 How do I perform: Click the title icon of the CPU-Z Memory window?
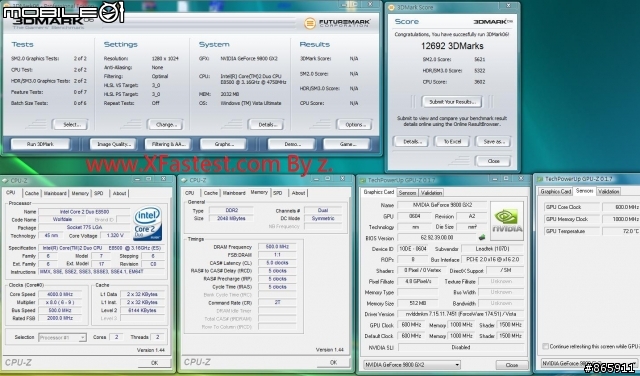click(184, 180)
